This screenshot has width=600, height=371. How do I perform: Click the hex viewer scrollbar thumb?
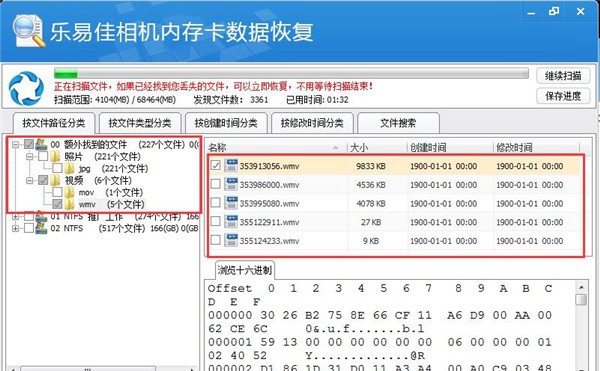point(581,299)
